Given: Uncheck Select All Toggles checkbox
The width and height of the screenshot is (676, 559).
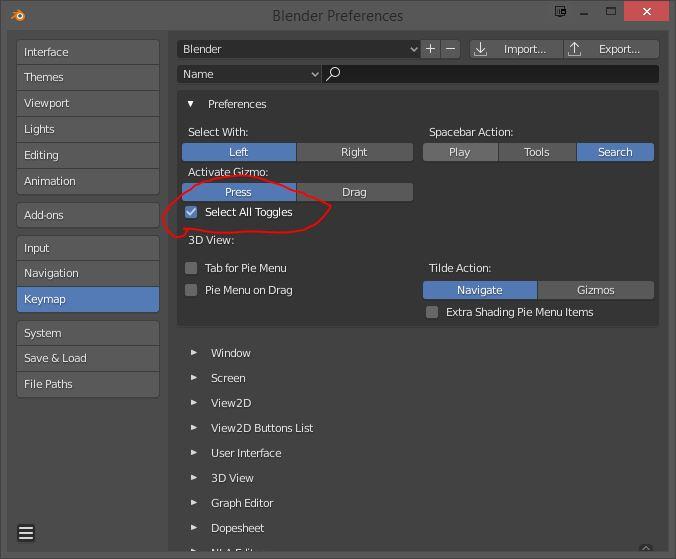Looking at the screenshot, I should click(x=191, y=212).
